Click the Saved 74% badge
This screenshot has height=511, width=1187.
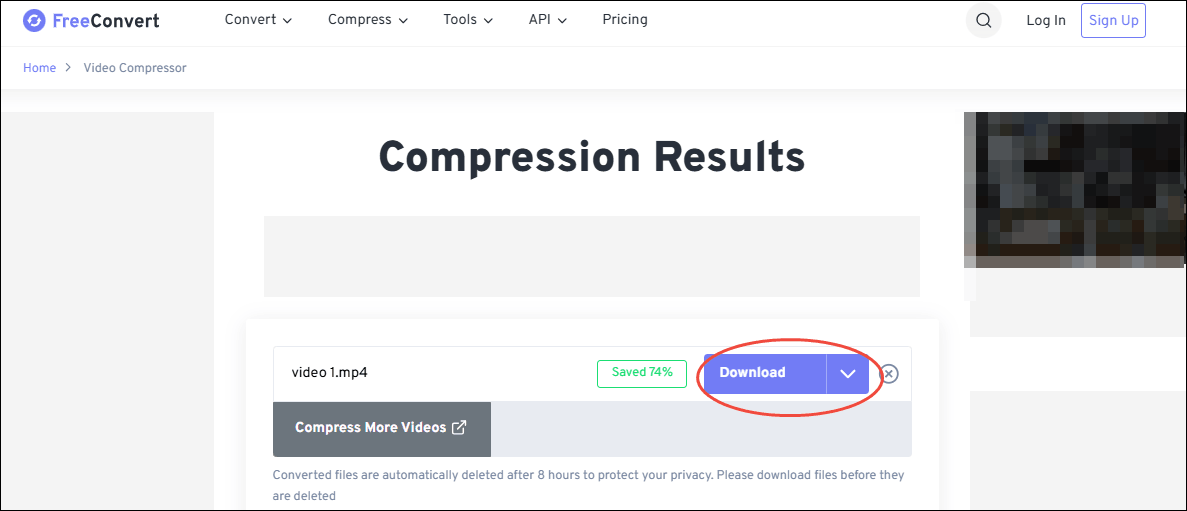pyautogui.click(x=642, y=373)
